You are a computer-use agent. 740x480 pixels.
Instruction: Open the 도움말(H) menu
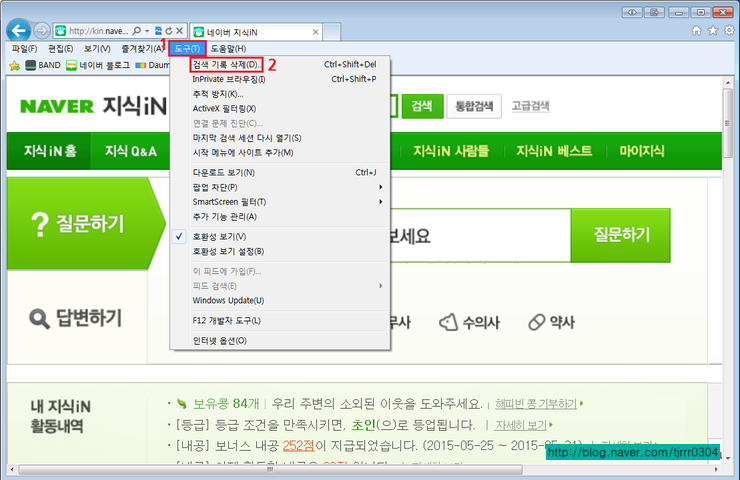[228, 49]
